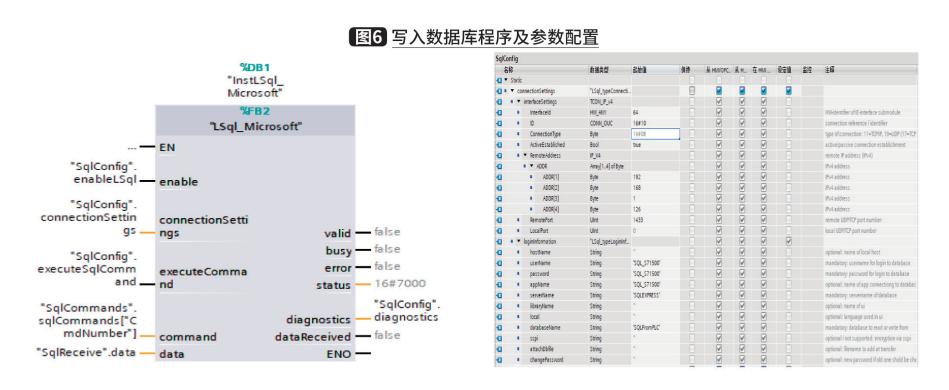Uncheck 在 HMI visibility for the password row

[764, 274]
